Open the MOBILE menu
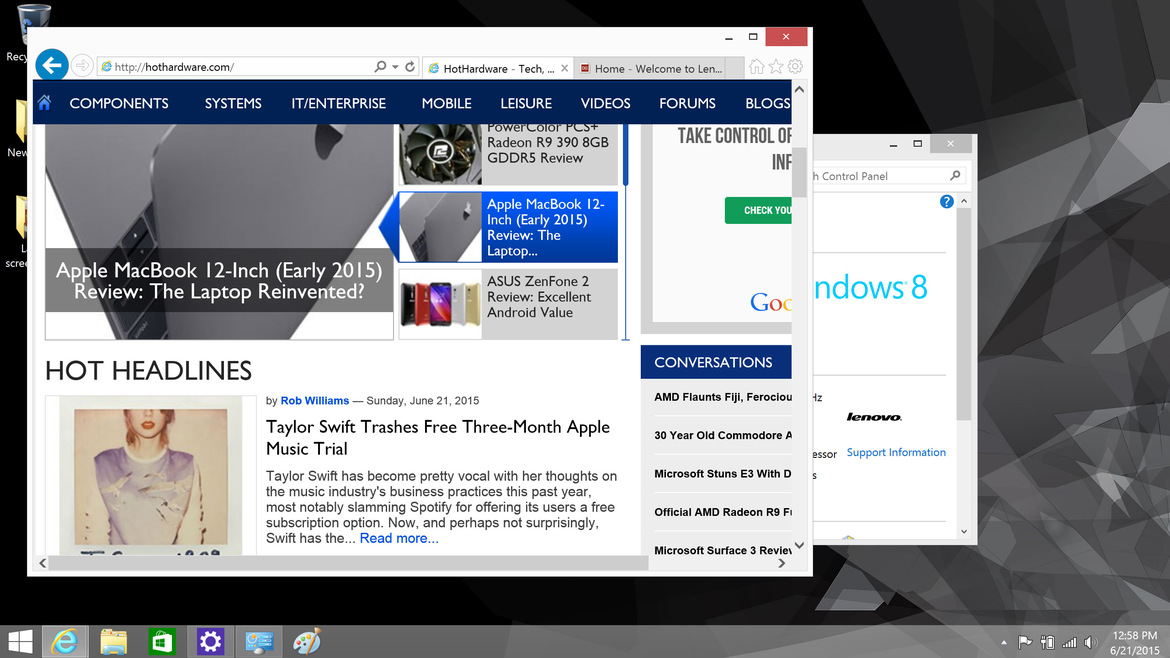 (x=446, y=103)
